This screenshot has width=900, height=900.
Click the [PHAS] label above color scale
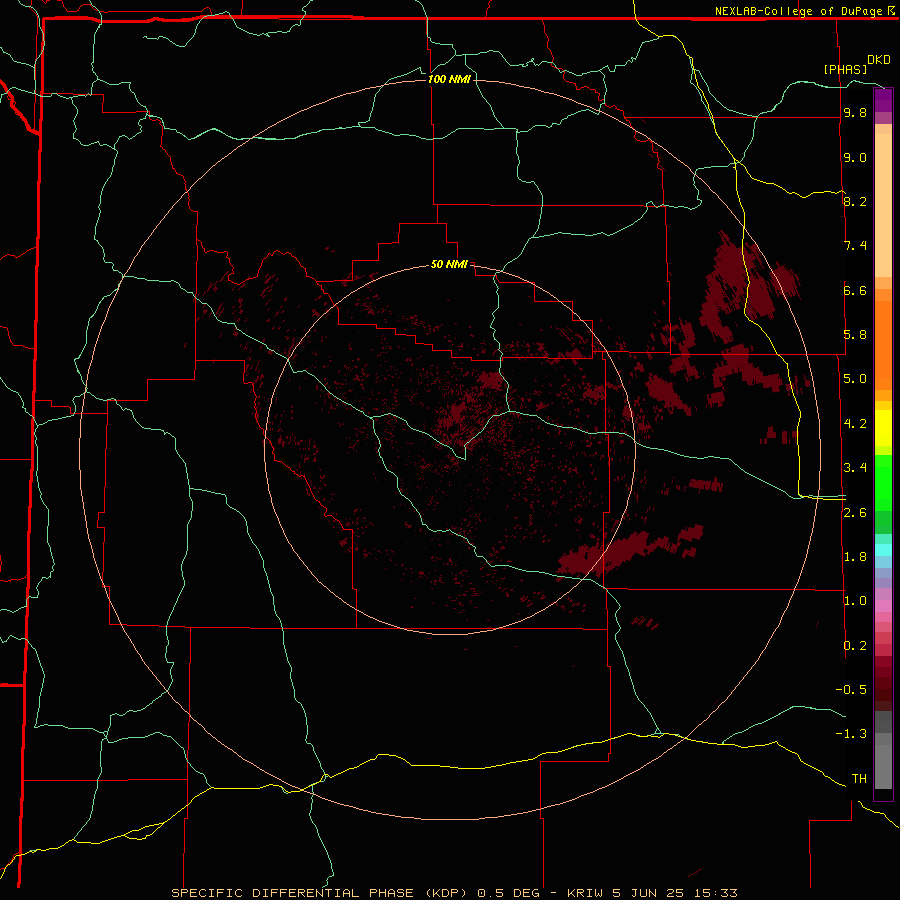845,69
